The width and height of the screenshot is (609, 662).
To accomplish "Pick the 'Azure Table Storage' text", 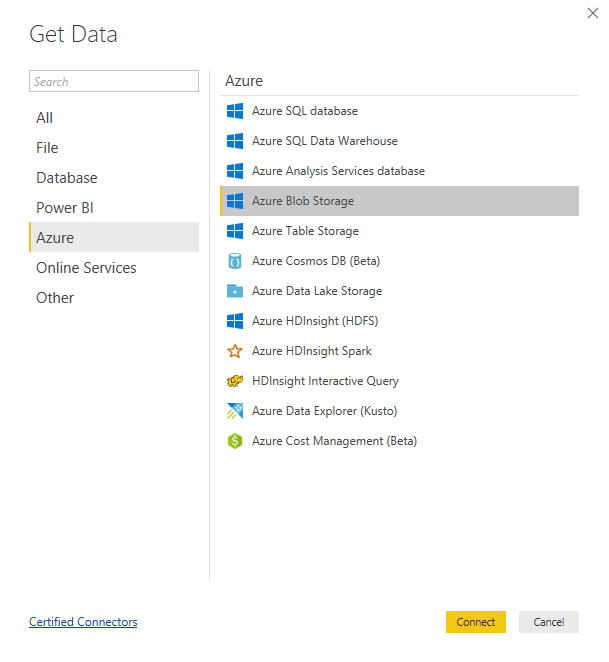I will click(305, 231).
